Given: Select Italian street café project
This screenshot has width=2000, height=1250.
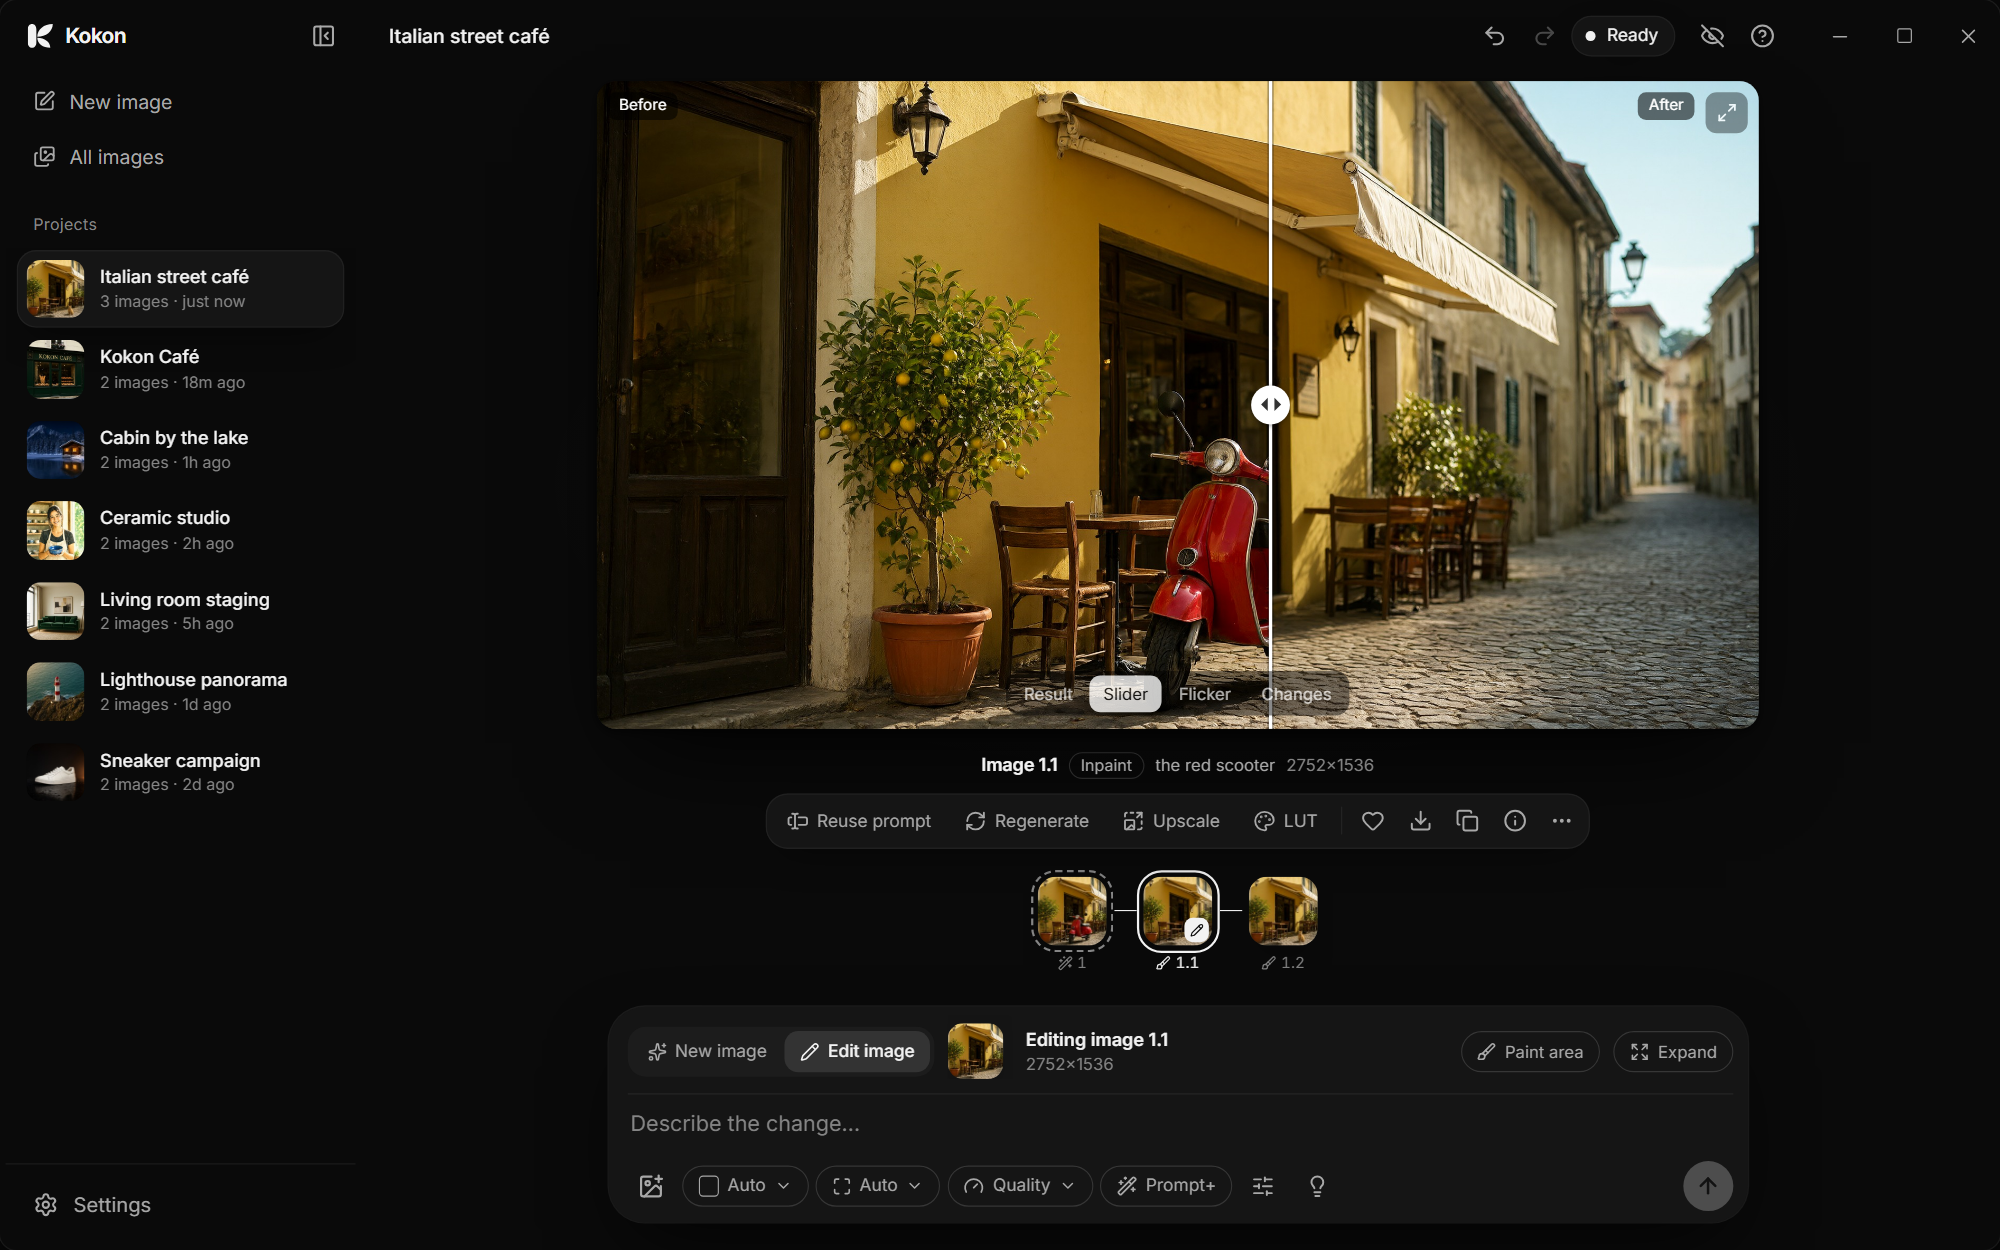Looking at the screenshot, I should click(180, 289).
